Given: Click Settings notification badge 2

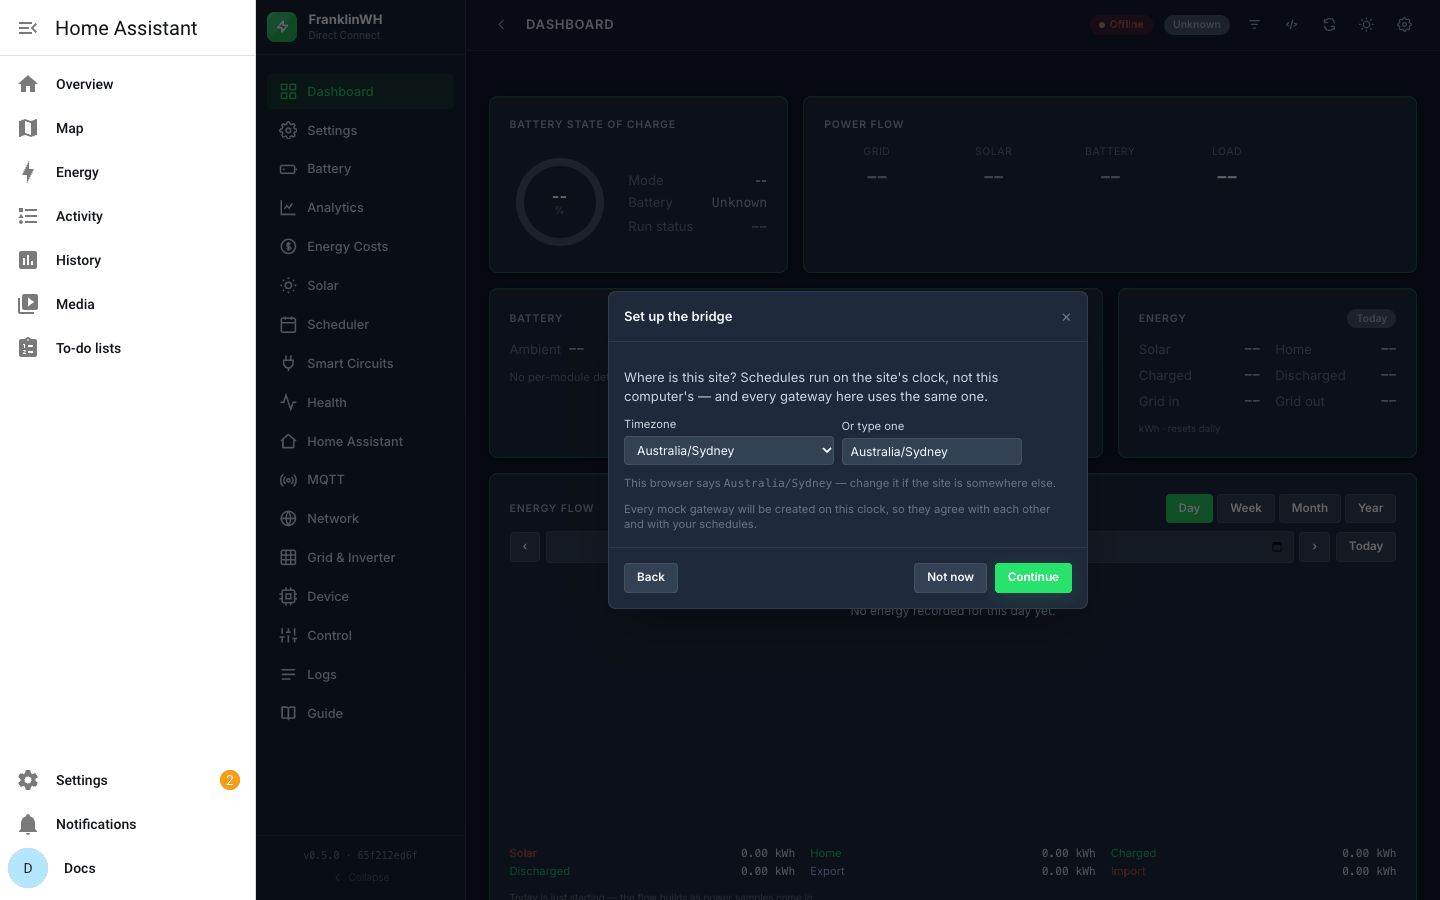Looking at the screenshot, I should (x=230, y=780).
